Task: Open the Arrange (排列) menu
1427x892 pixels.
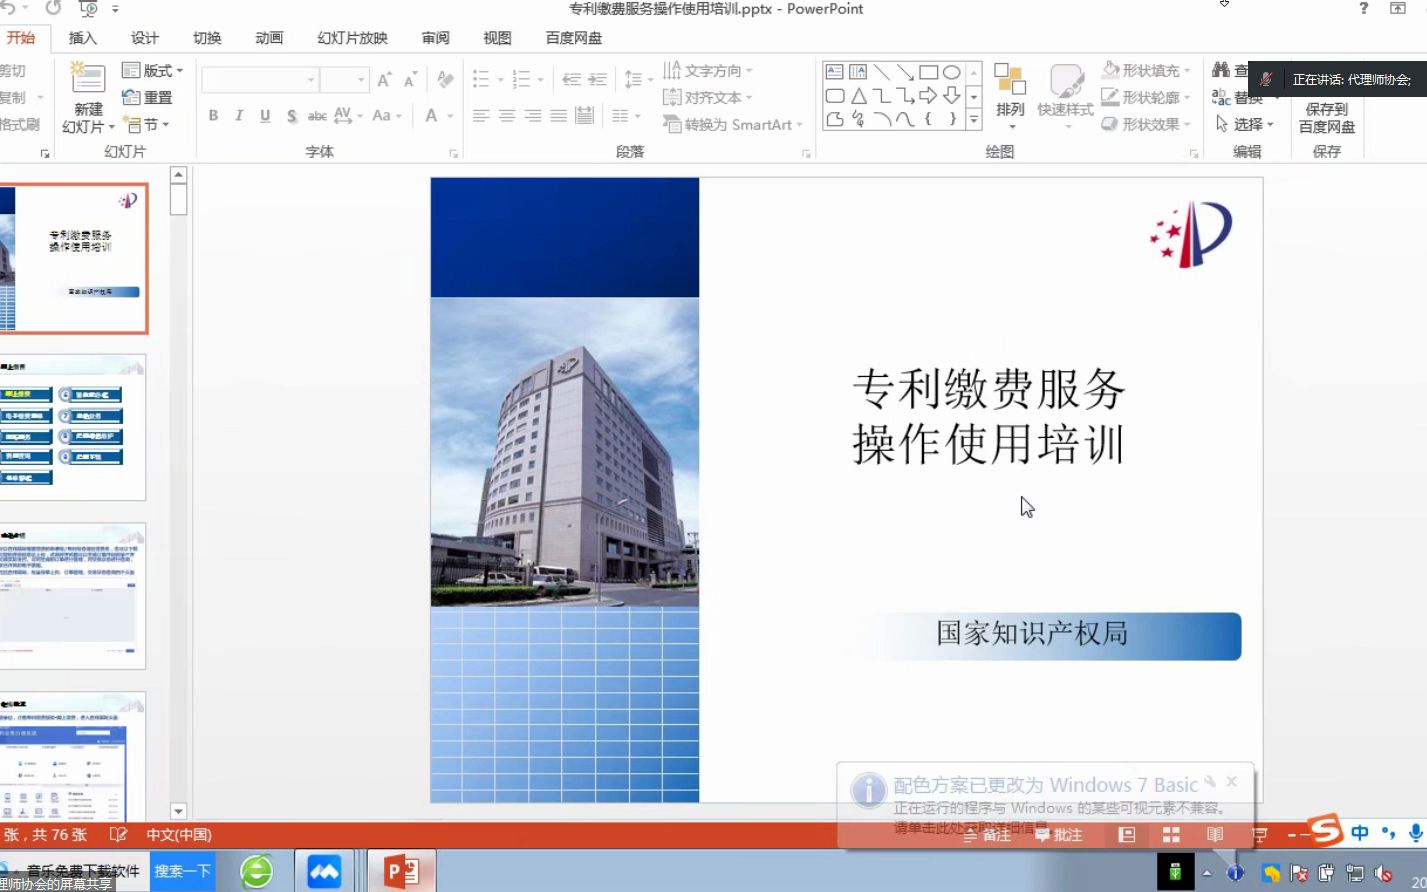Action: coord(1010,96)
